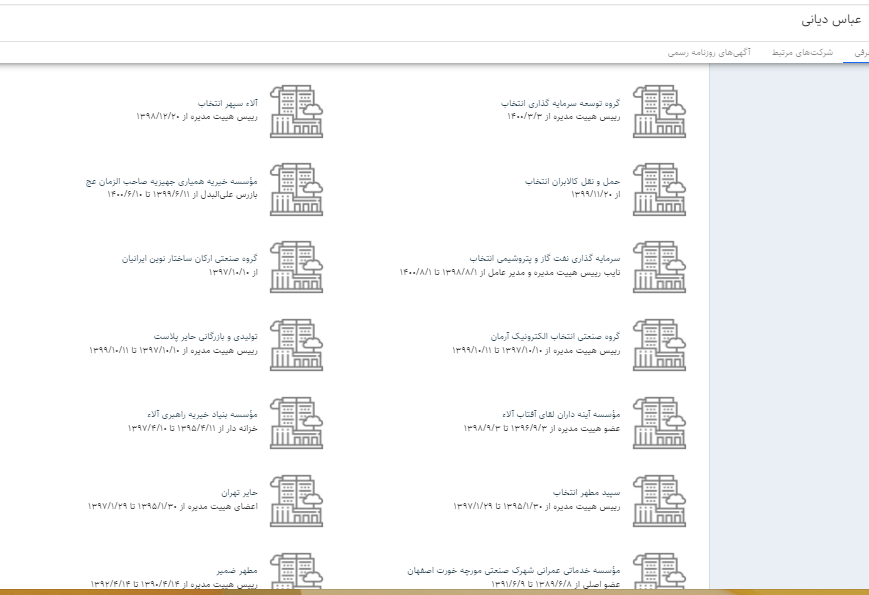Open the تولیدی و بازرگانی حایر پلاست link

click(x=206, y=337)
